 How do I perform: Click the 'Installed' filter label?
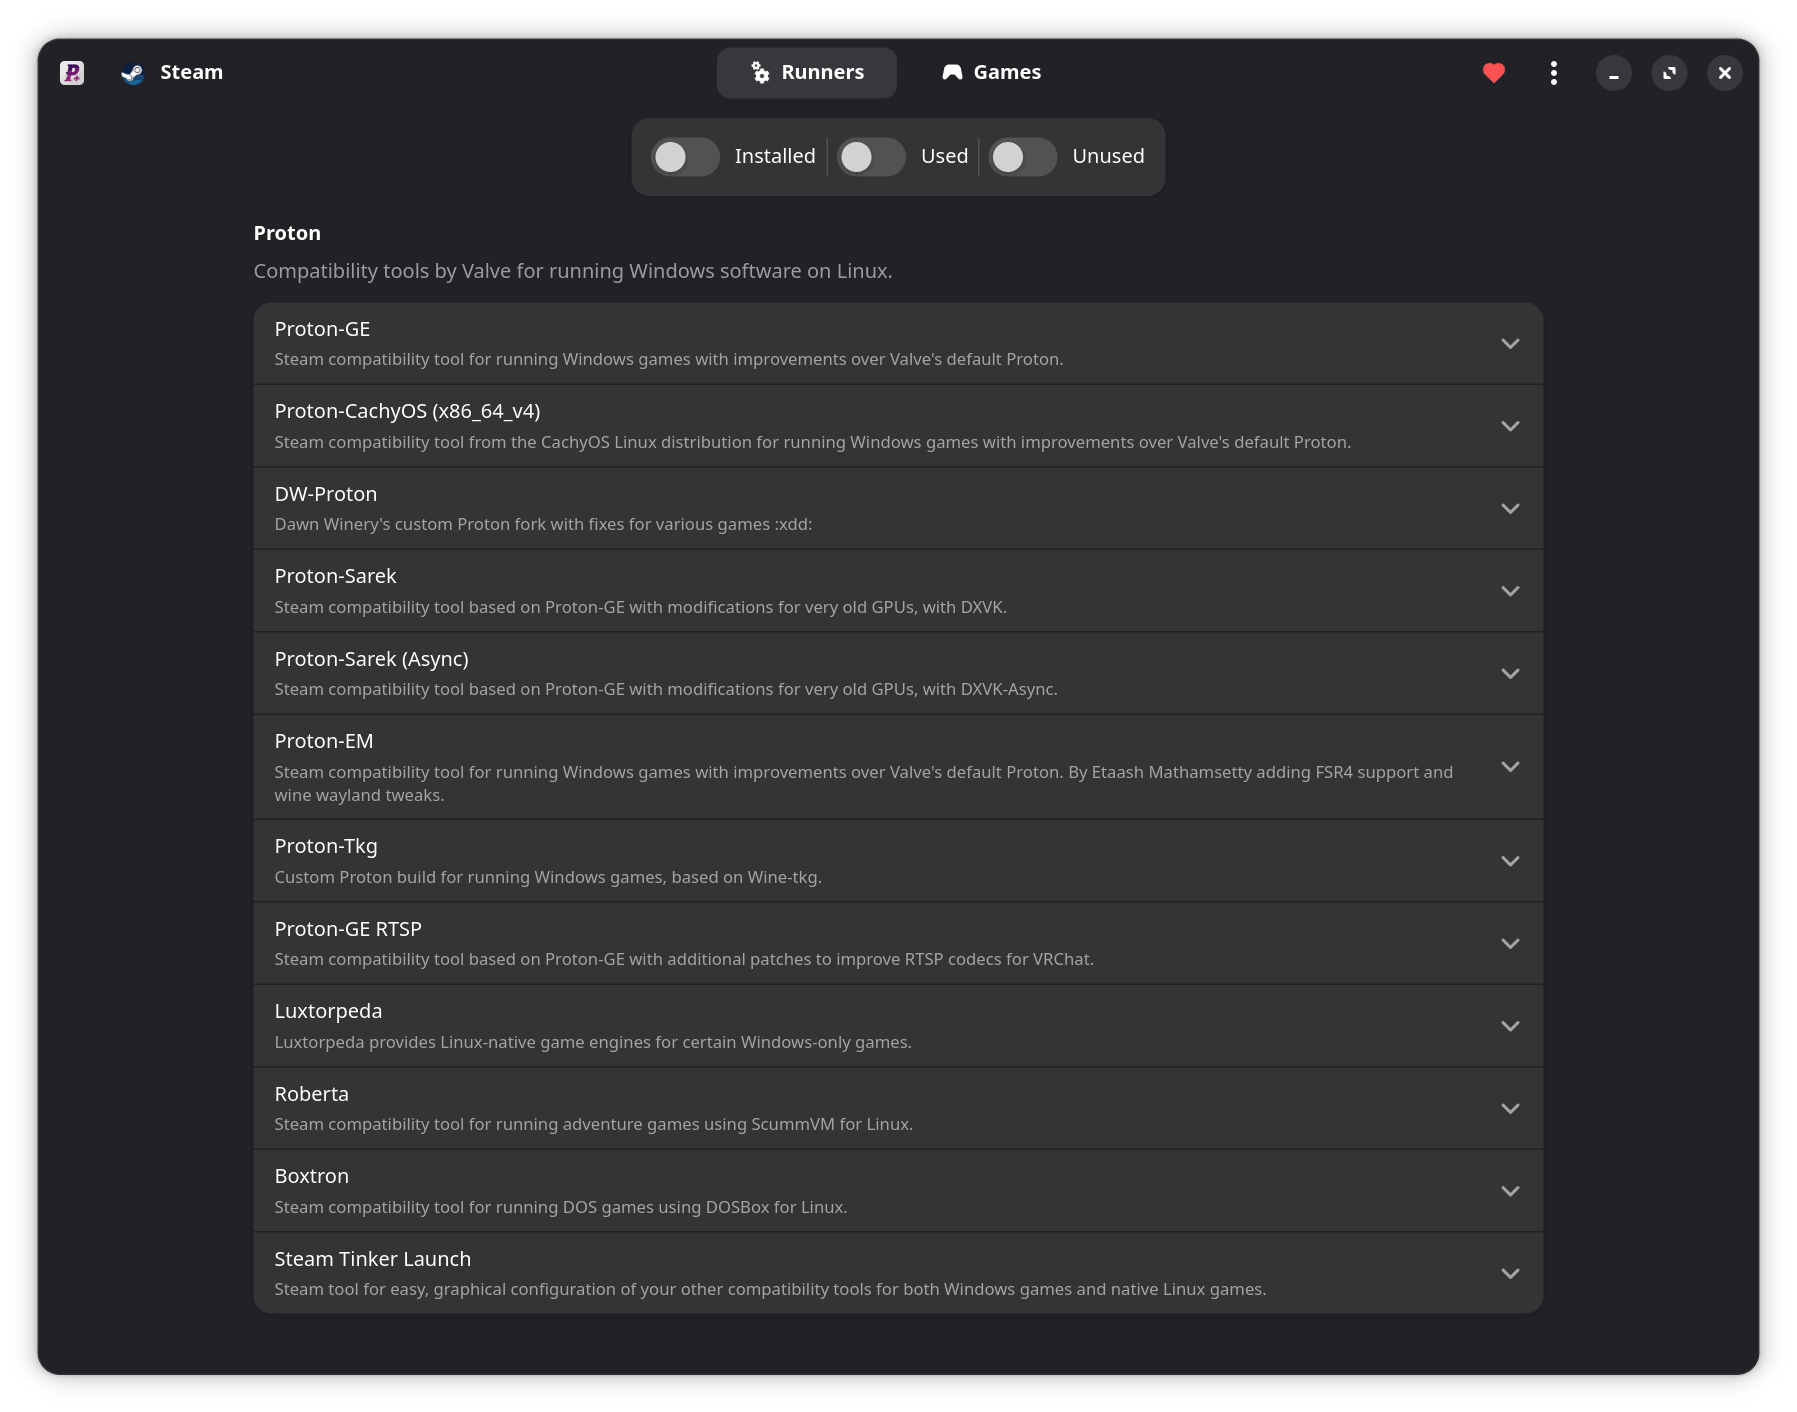(775, 157)
